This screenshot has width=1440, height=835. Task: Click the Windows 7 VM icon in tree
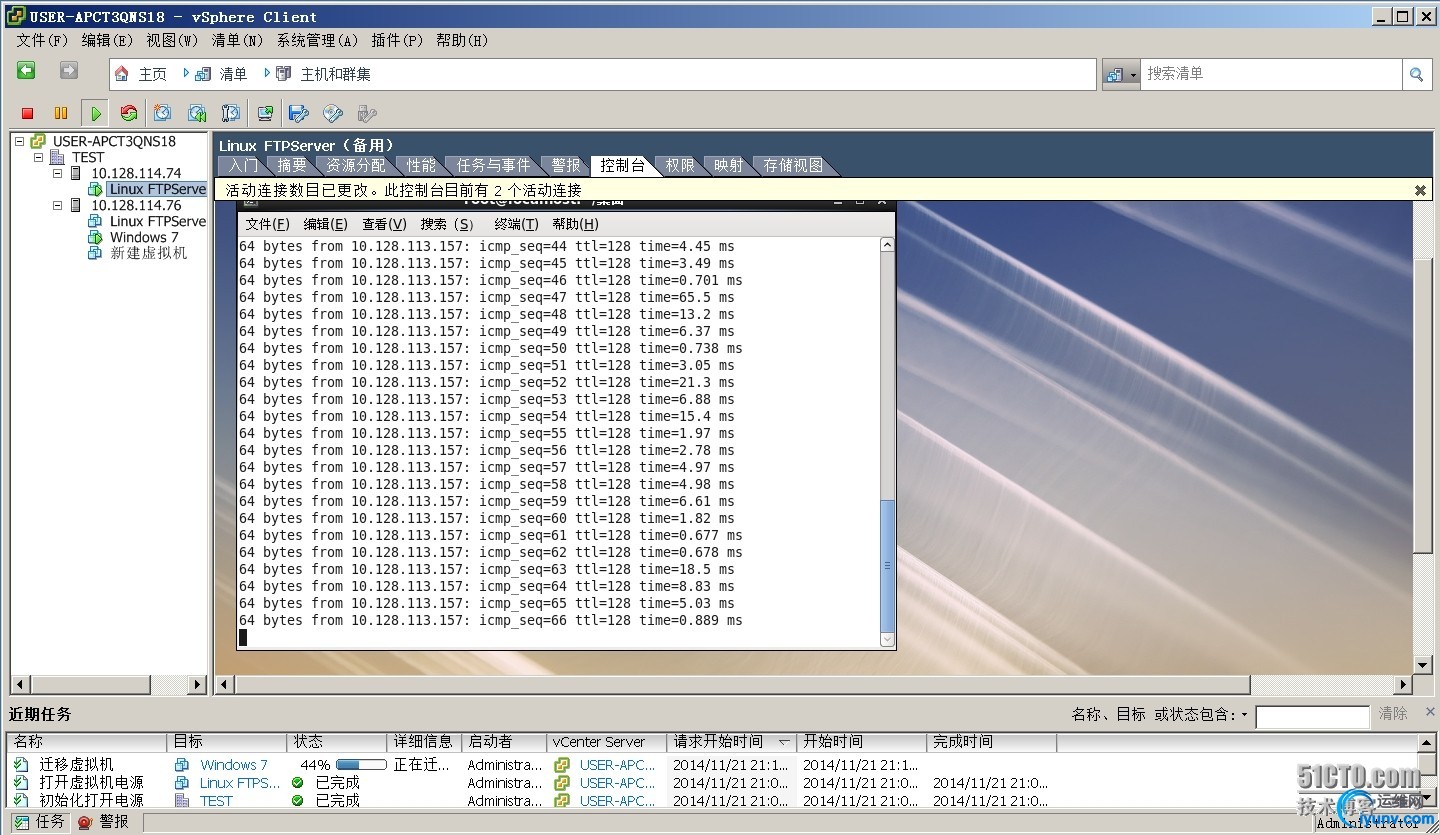(x=95, y=237)
